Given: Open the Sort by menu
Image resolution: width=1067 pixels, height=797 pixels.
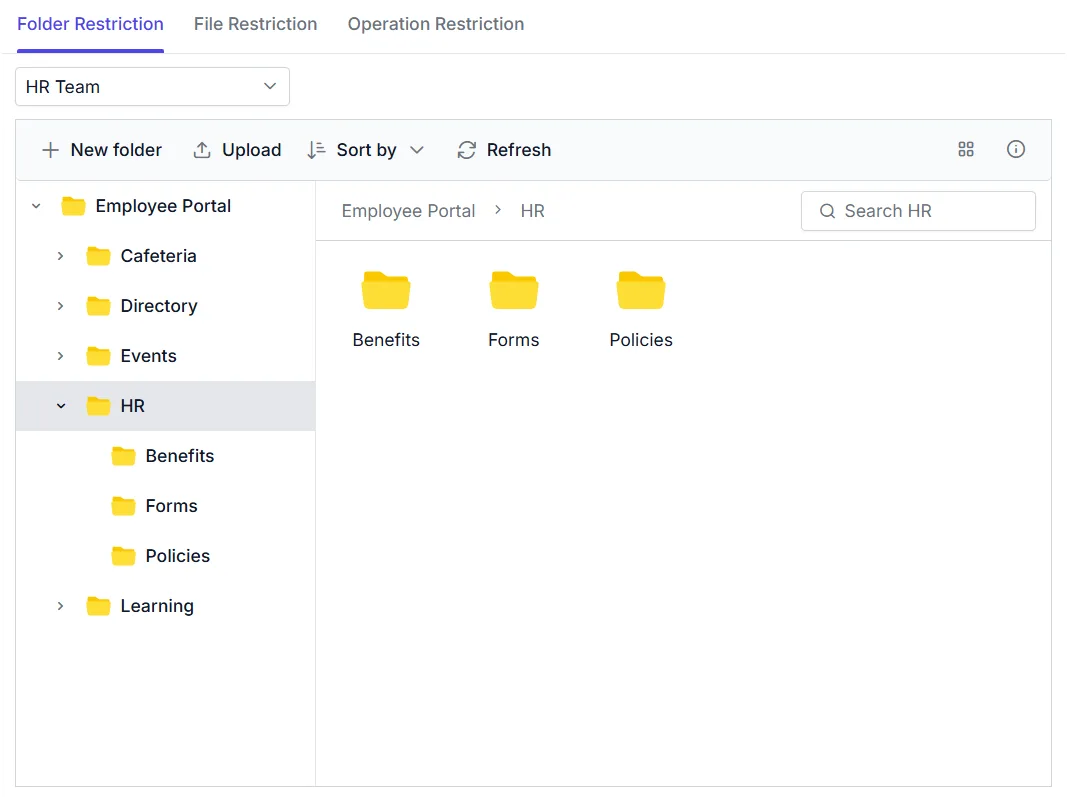Looking at the screenshot, I should (366, 150).
